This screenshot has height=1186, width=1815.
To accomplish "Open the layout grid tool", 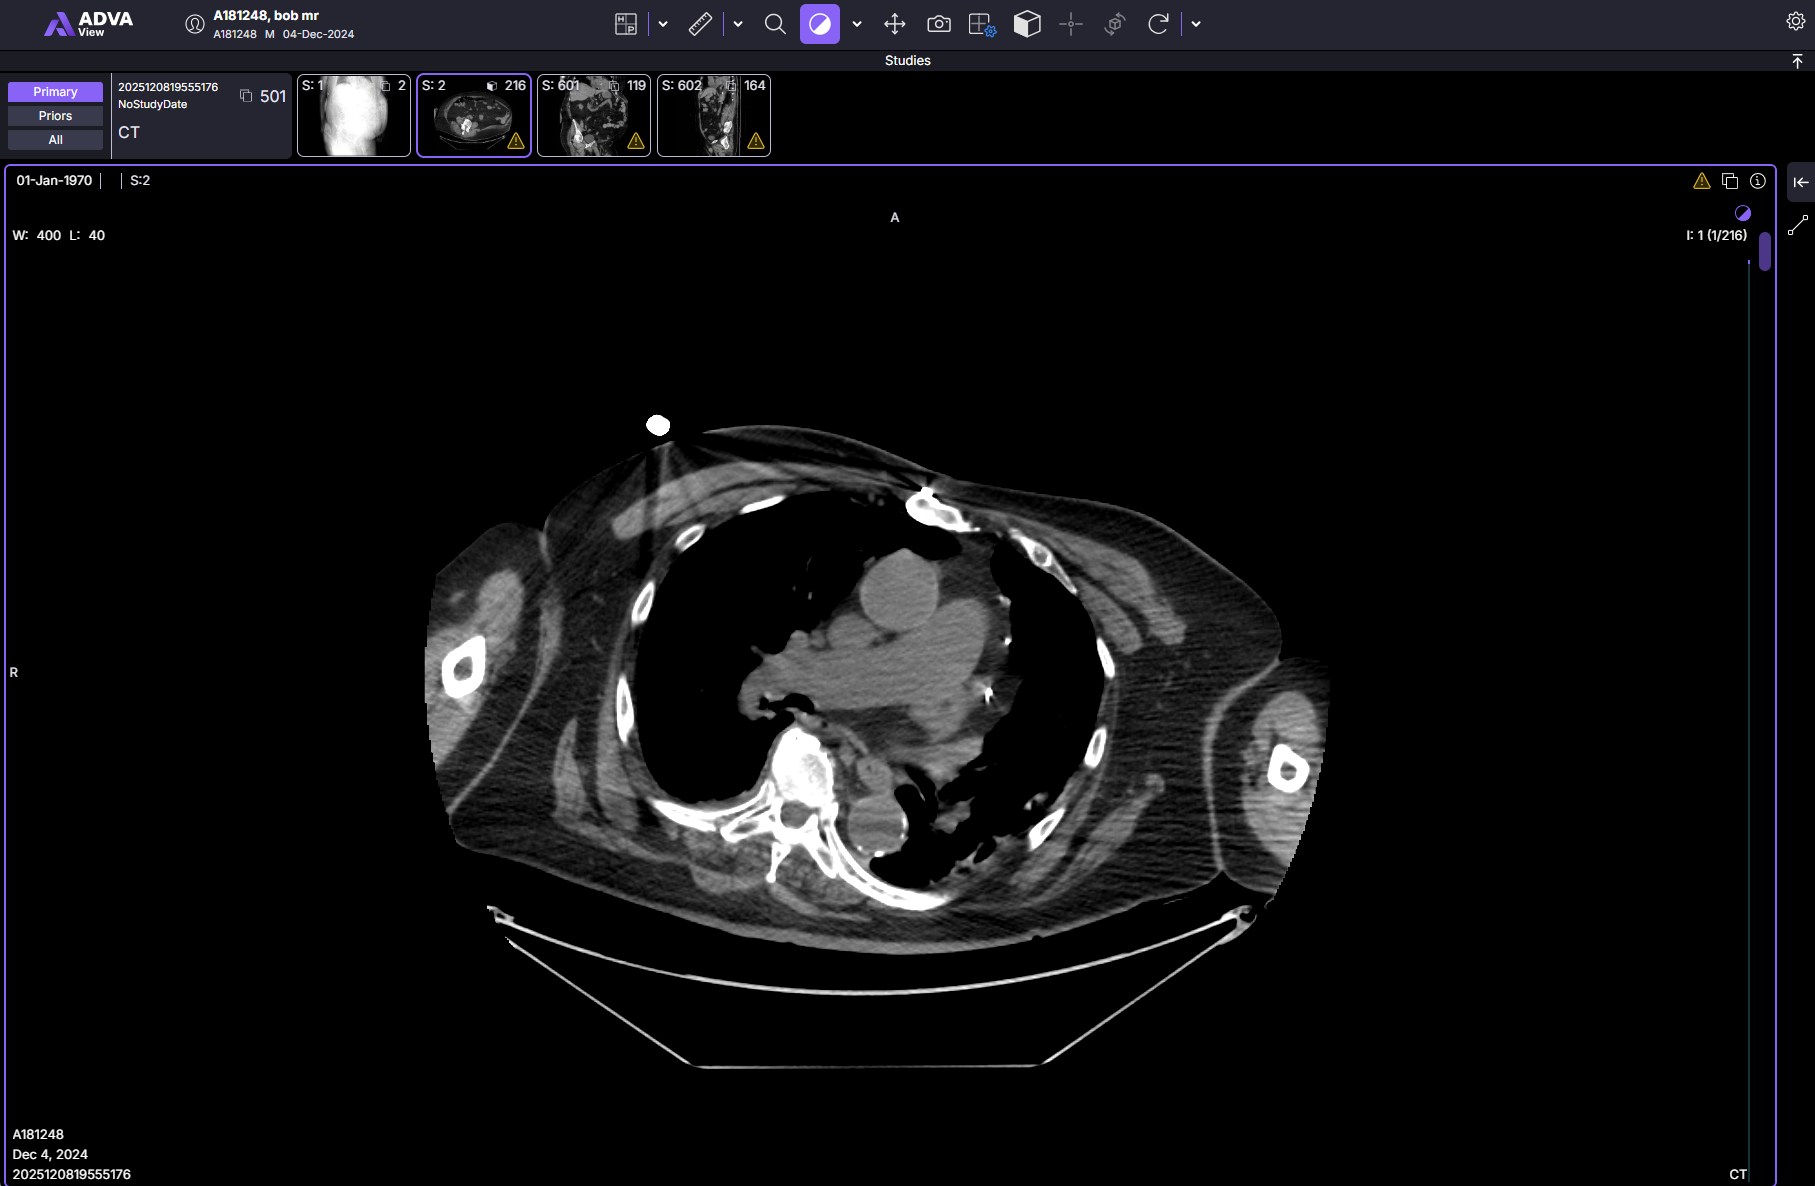I will point(983,24).
